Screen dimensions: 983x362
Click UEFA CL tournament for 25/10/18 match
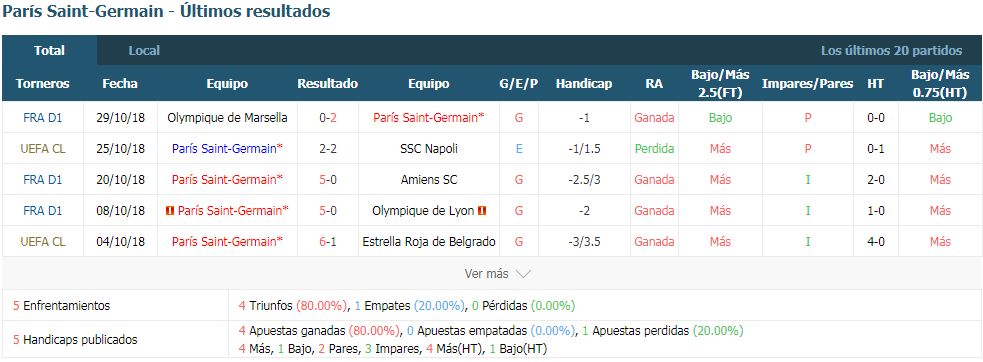(x=43, y=149)
